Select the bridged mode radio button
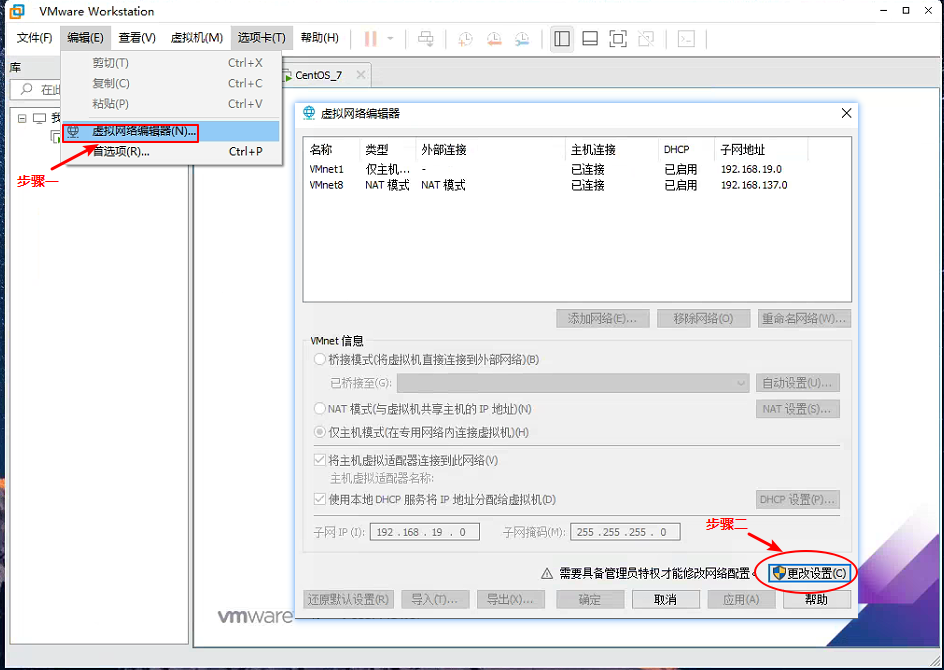The height and width of the screenshot is (670, 944). pos(320,360)
